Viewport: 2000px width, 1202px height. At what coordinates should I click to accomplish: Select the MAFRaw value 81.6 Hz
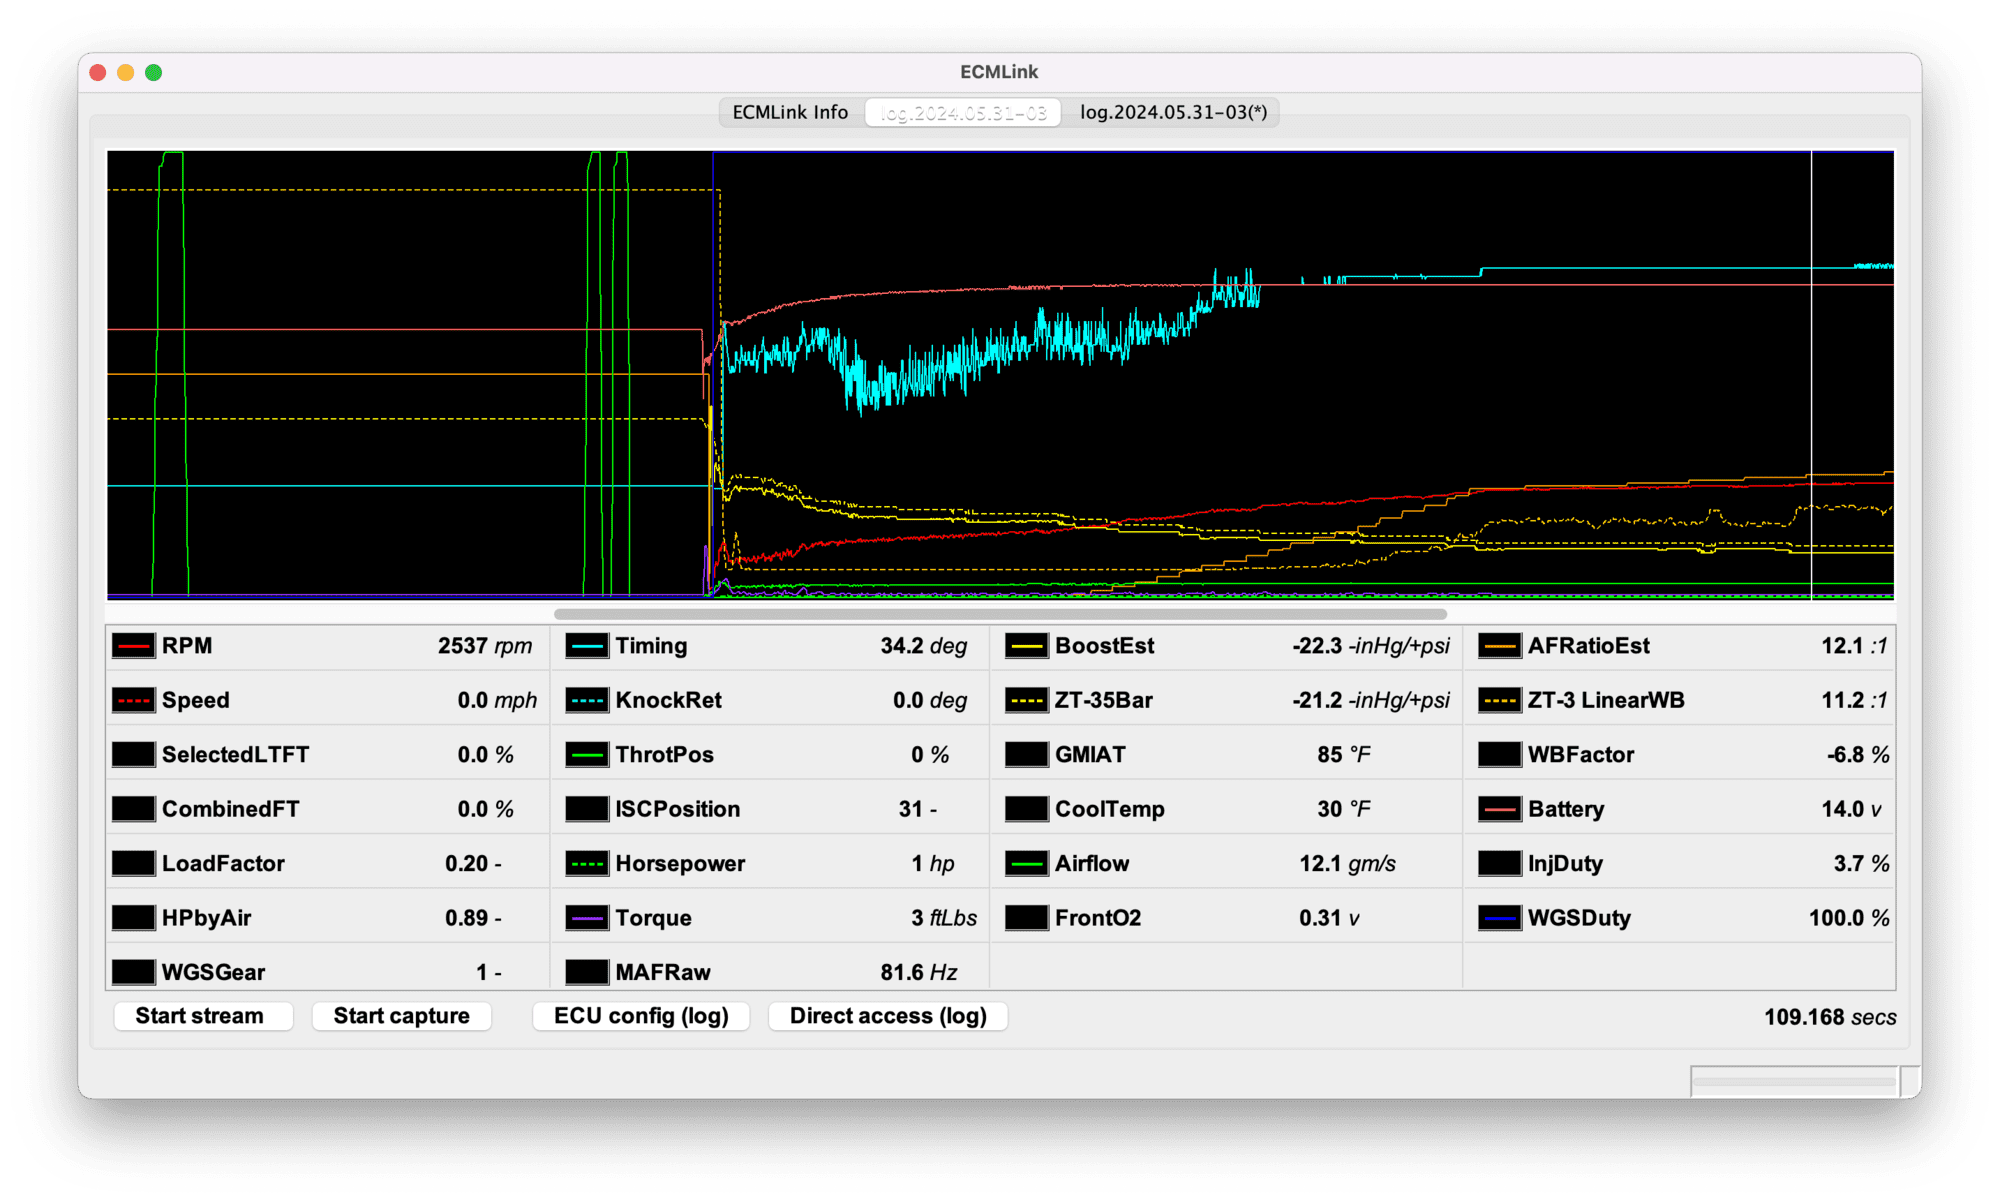click(918, 972)
